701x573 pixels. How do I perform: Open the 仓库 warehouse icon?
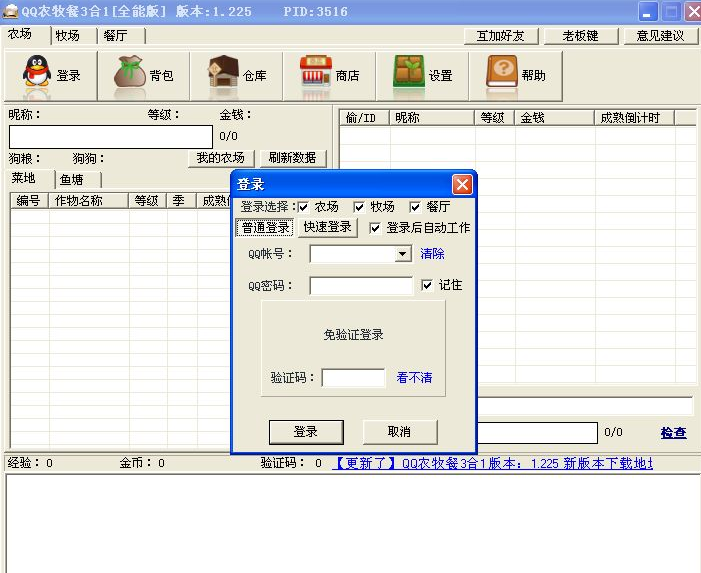pos(224,71)
